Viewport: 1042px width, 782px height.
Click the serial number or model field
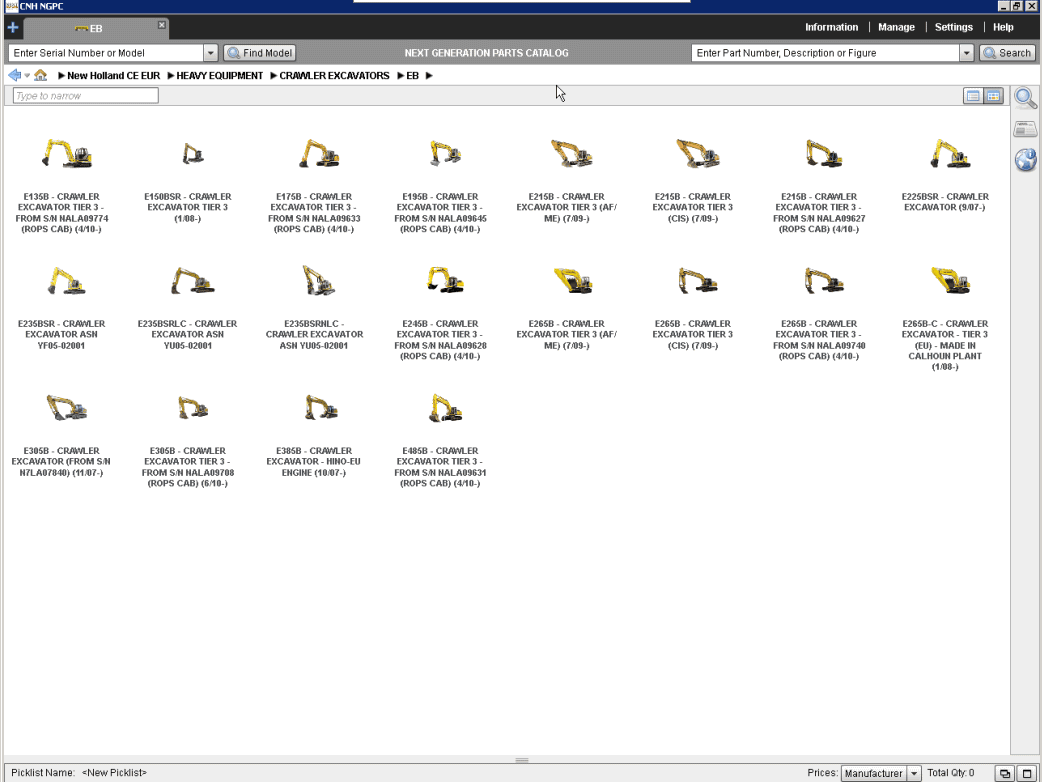(106, 53)
